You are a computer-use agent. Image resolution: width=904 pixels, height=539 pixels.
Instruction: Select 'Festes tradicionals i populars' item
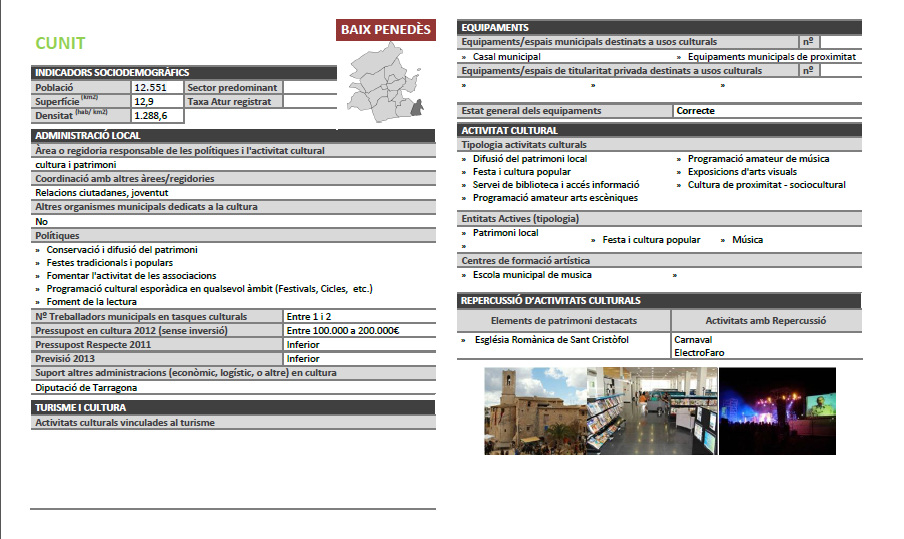(110, 263)
